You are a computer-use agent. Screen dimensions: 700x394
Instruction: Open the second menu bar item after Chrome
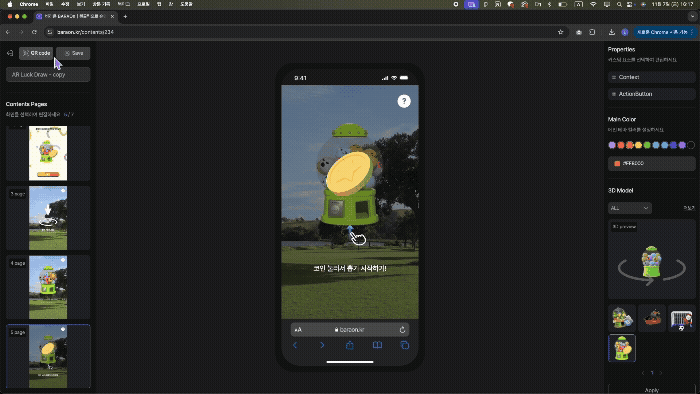pyautogui.click(x=65, y=4)
